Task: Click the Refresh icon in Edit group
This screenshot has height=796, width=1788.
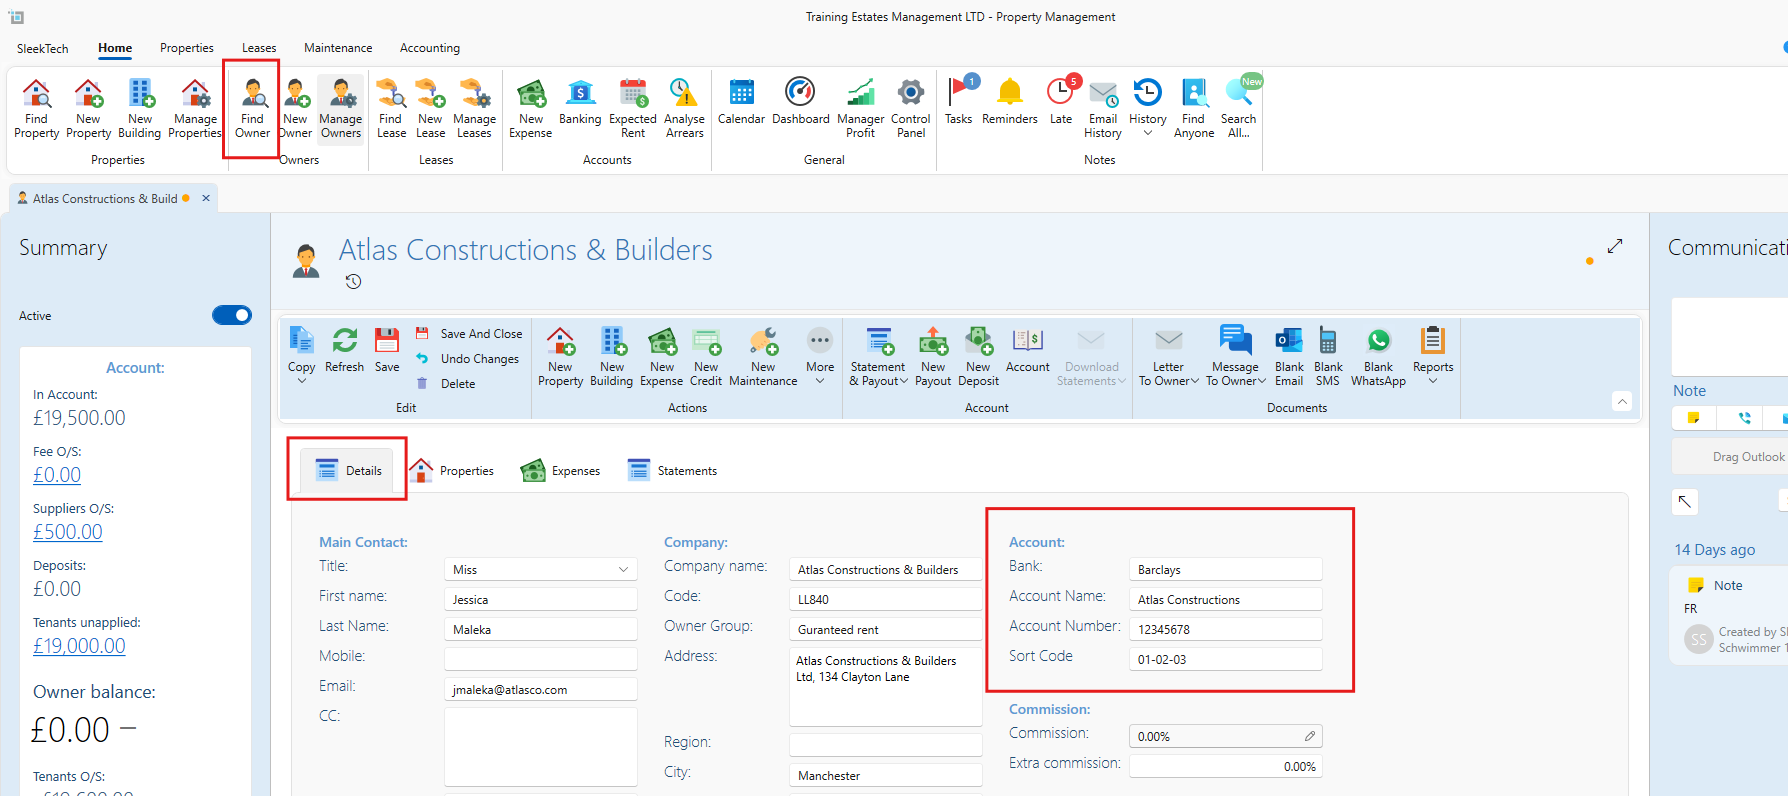Action: (x=345, y=350)
